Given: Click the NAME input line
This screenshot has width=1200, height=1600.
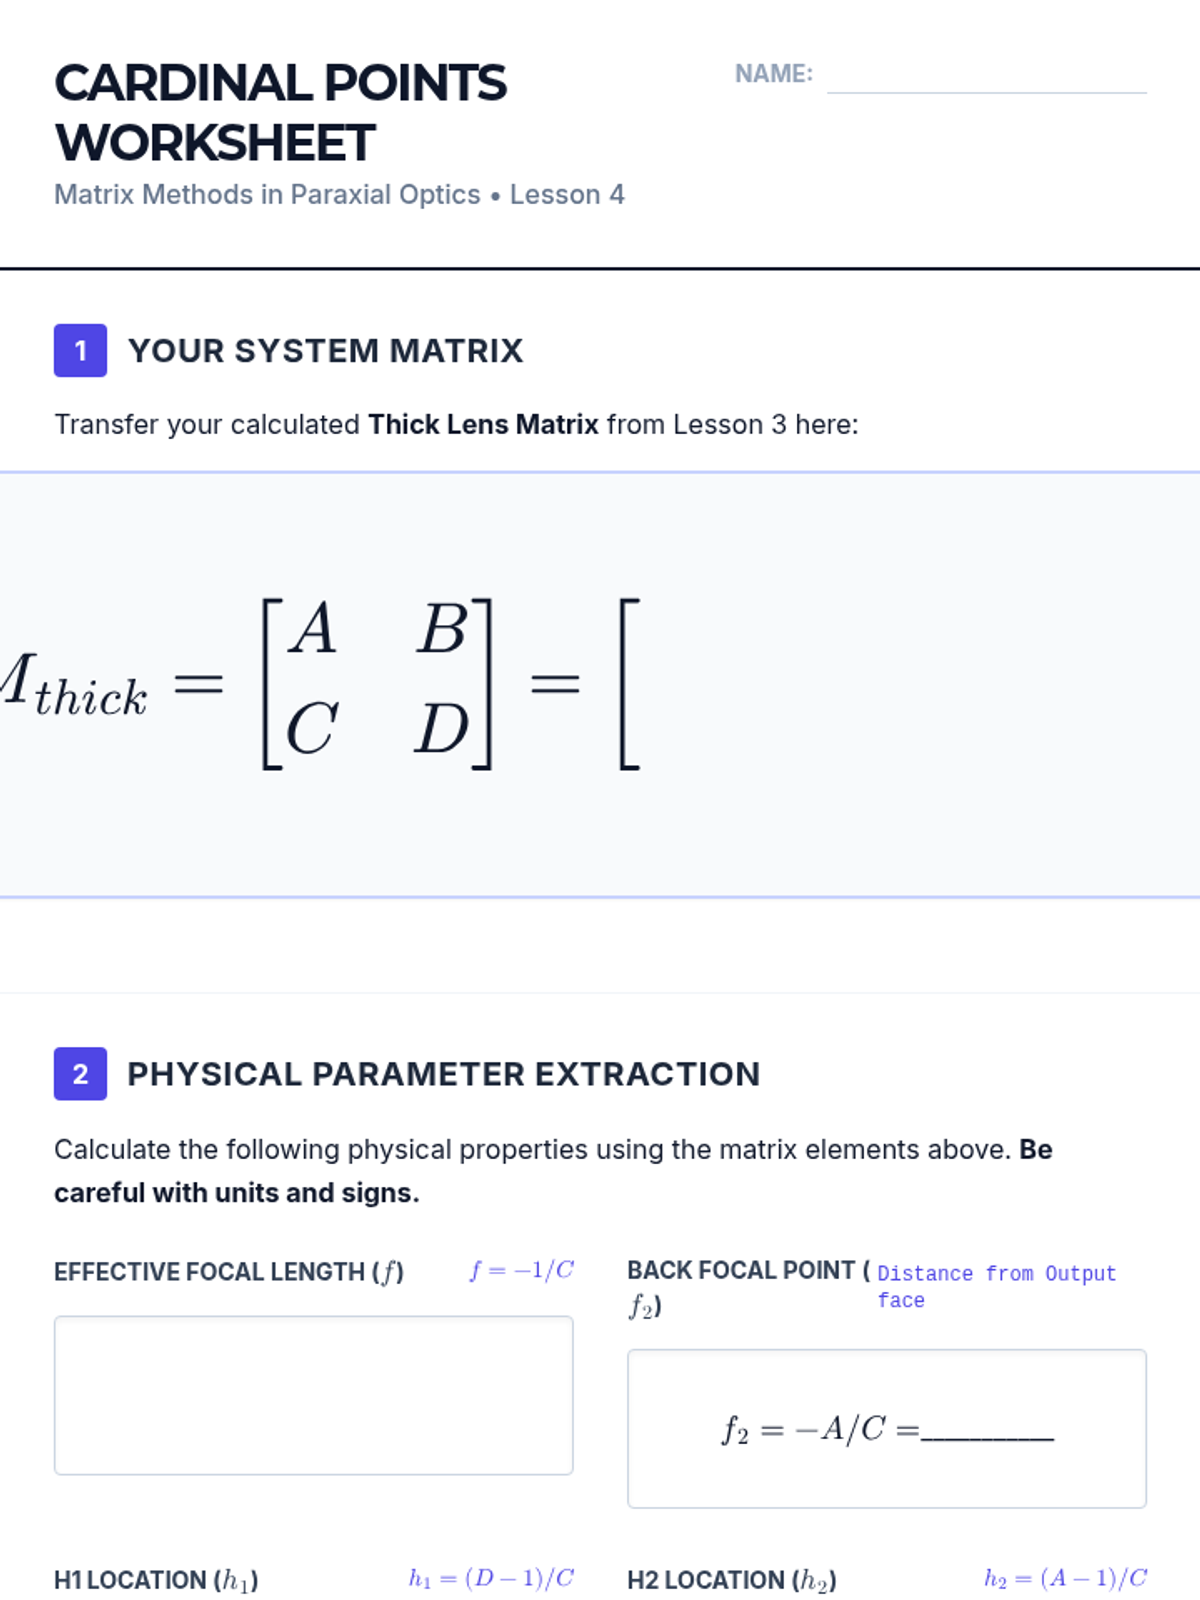Looking at the screenshot, I should tap(986, 75).
